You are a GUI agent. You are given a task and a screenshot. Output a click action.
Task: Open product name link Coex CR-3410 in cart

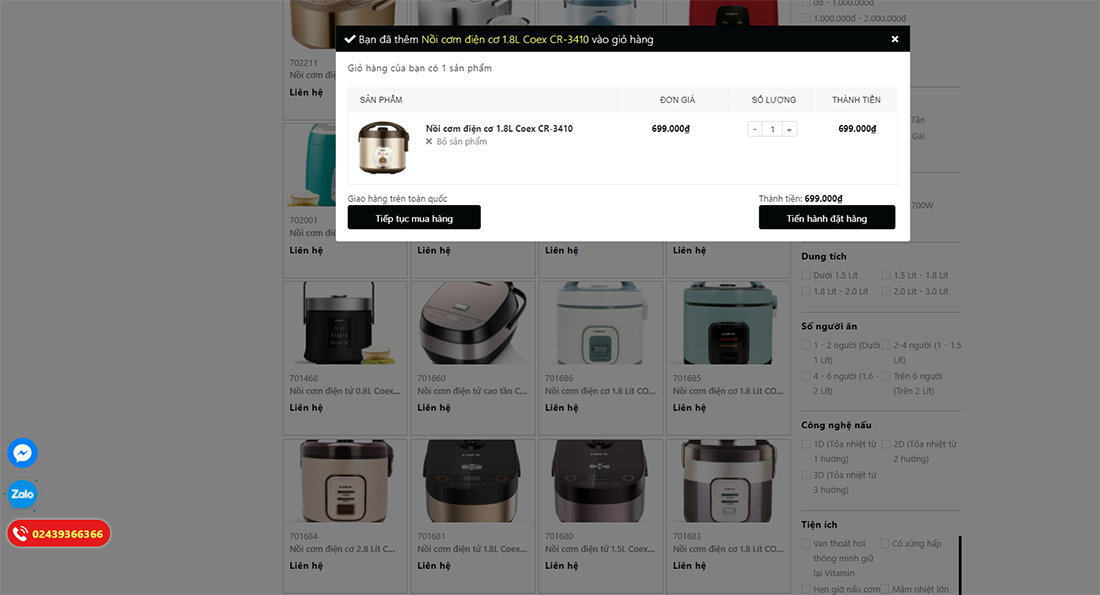point(499,128)
